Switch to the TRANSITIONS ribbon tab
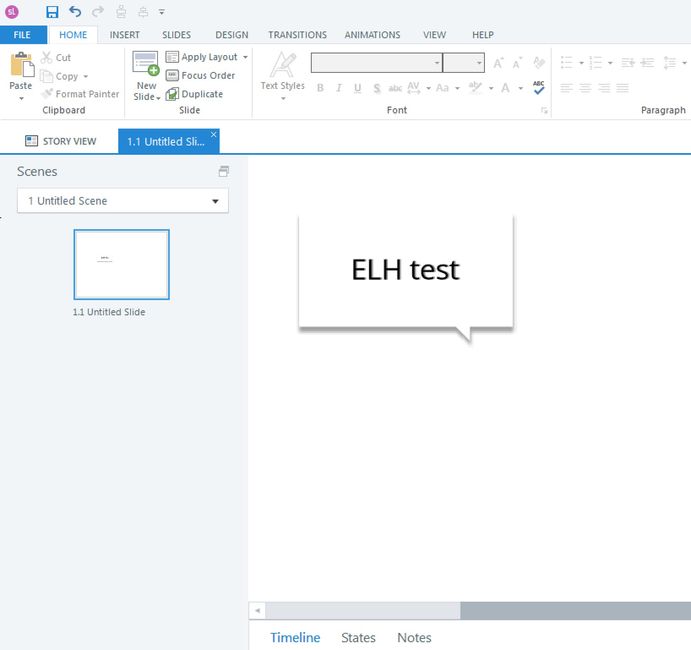This screenshot has height=650, width=691. (x=297, y=35)
